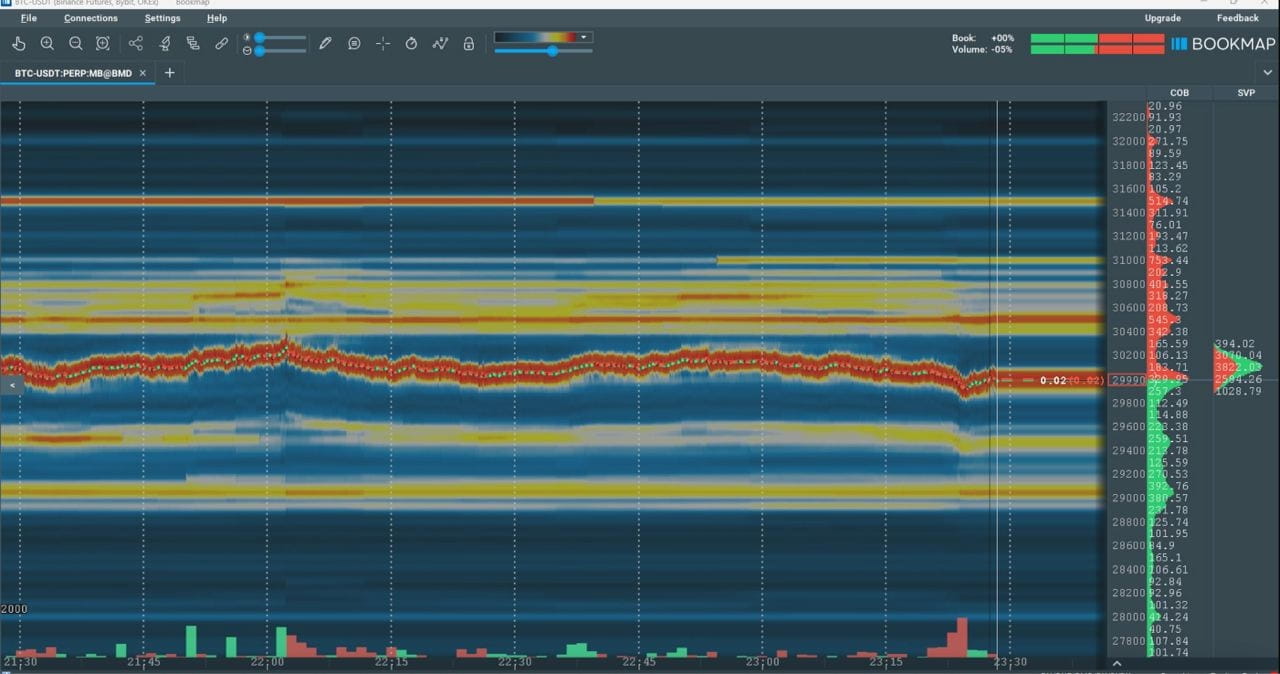Click the Feedback button

pyautogui.click(x=1237, y=17)
